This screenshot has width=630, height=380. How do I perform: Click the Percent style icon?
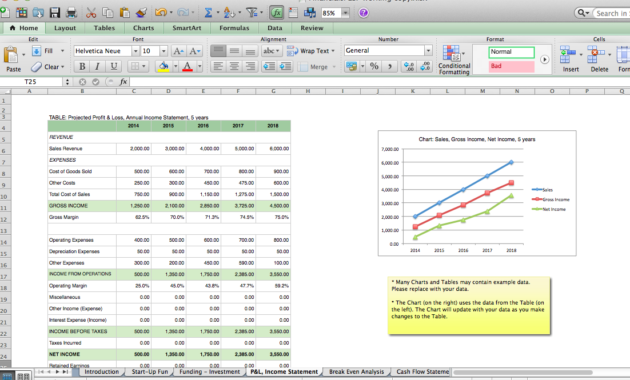[374, 66]
